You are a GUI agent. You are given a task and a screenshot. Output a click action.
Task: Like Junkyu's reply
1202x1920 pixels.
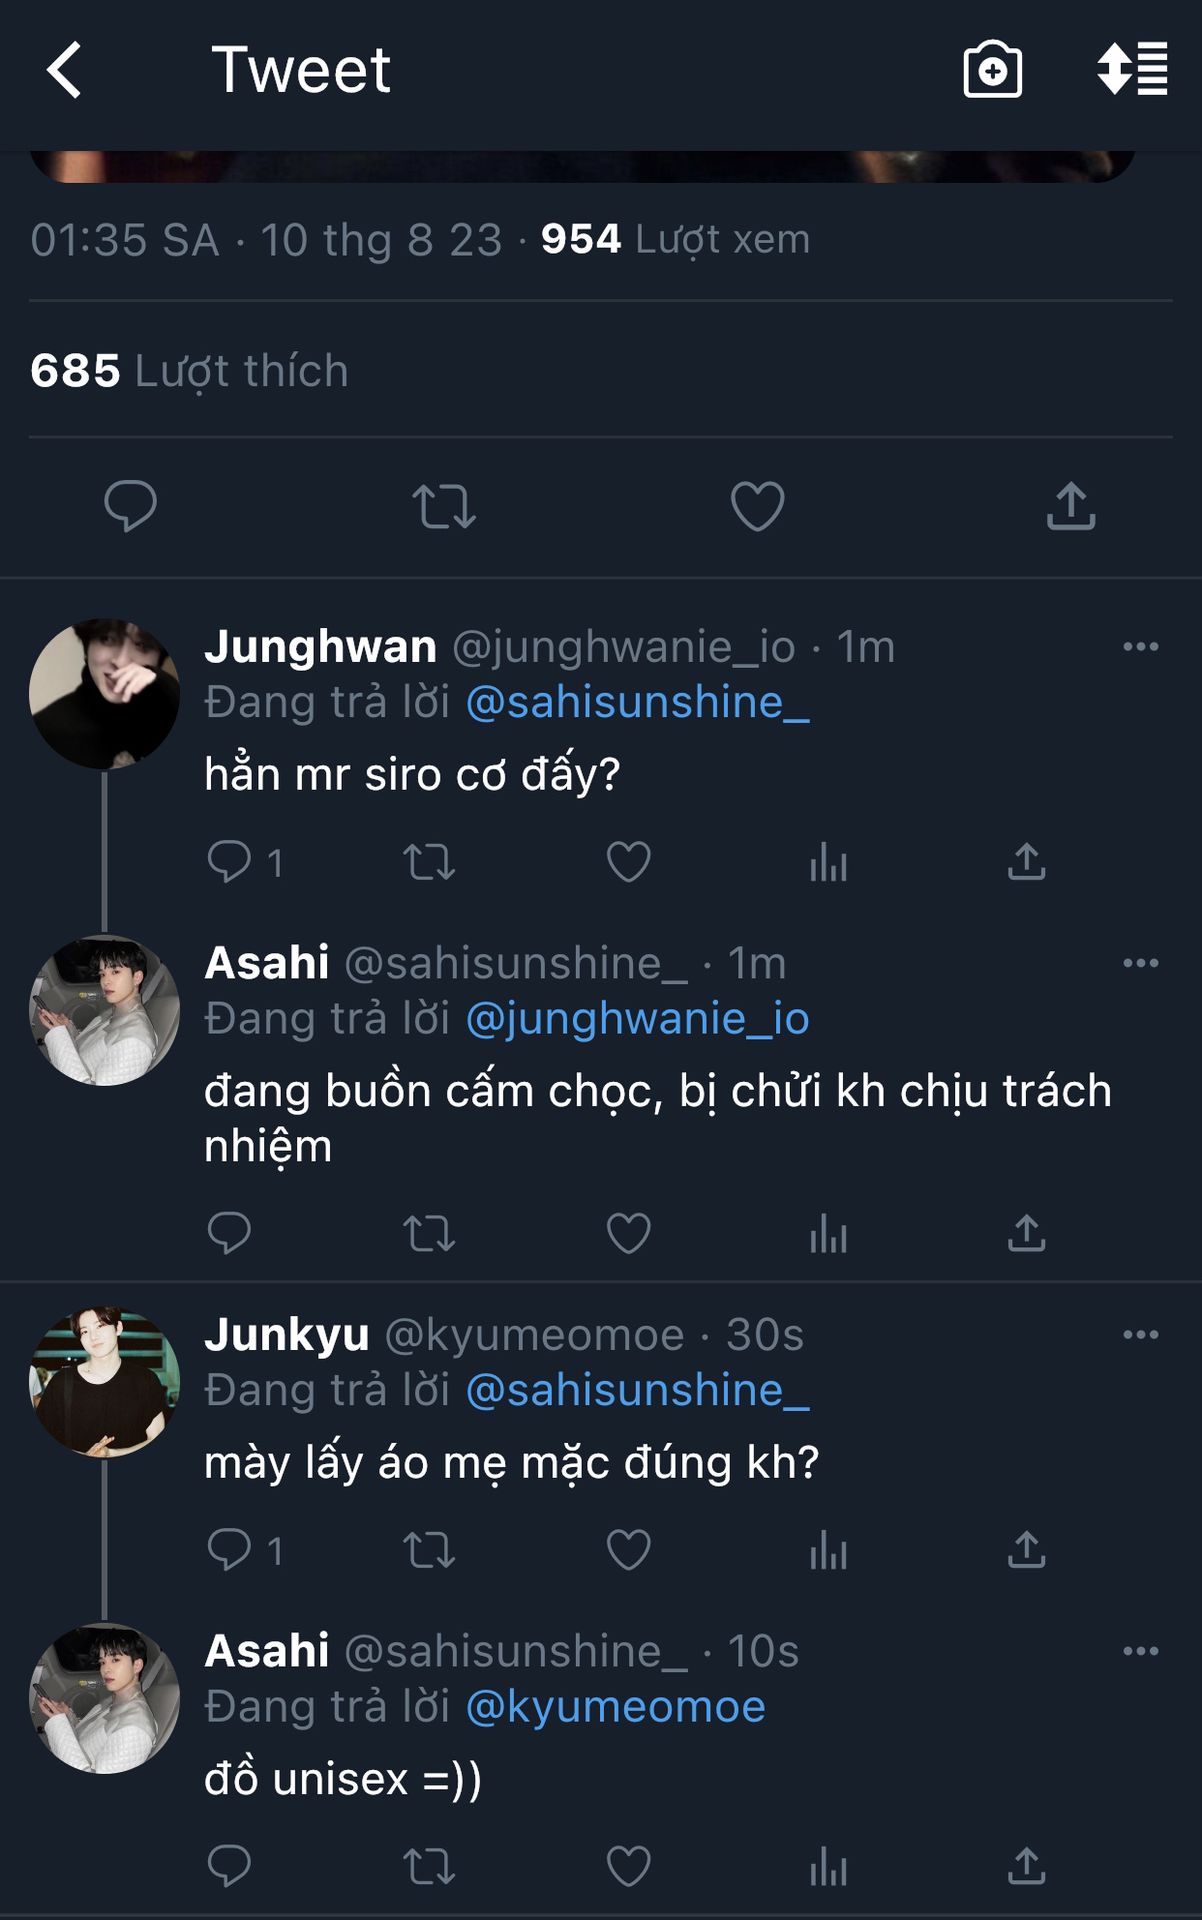(x=629, y=1550)
